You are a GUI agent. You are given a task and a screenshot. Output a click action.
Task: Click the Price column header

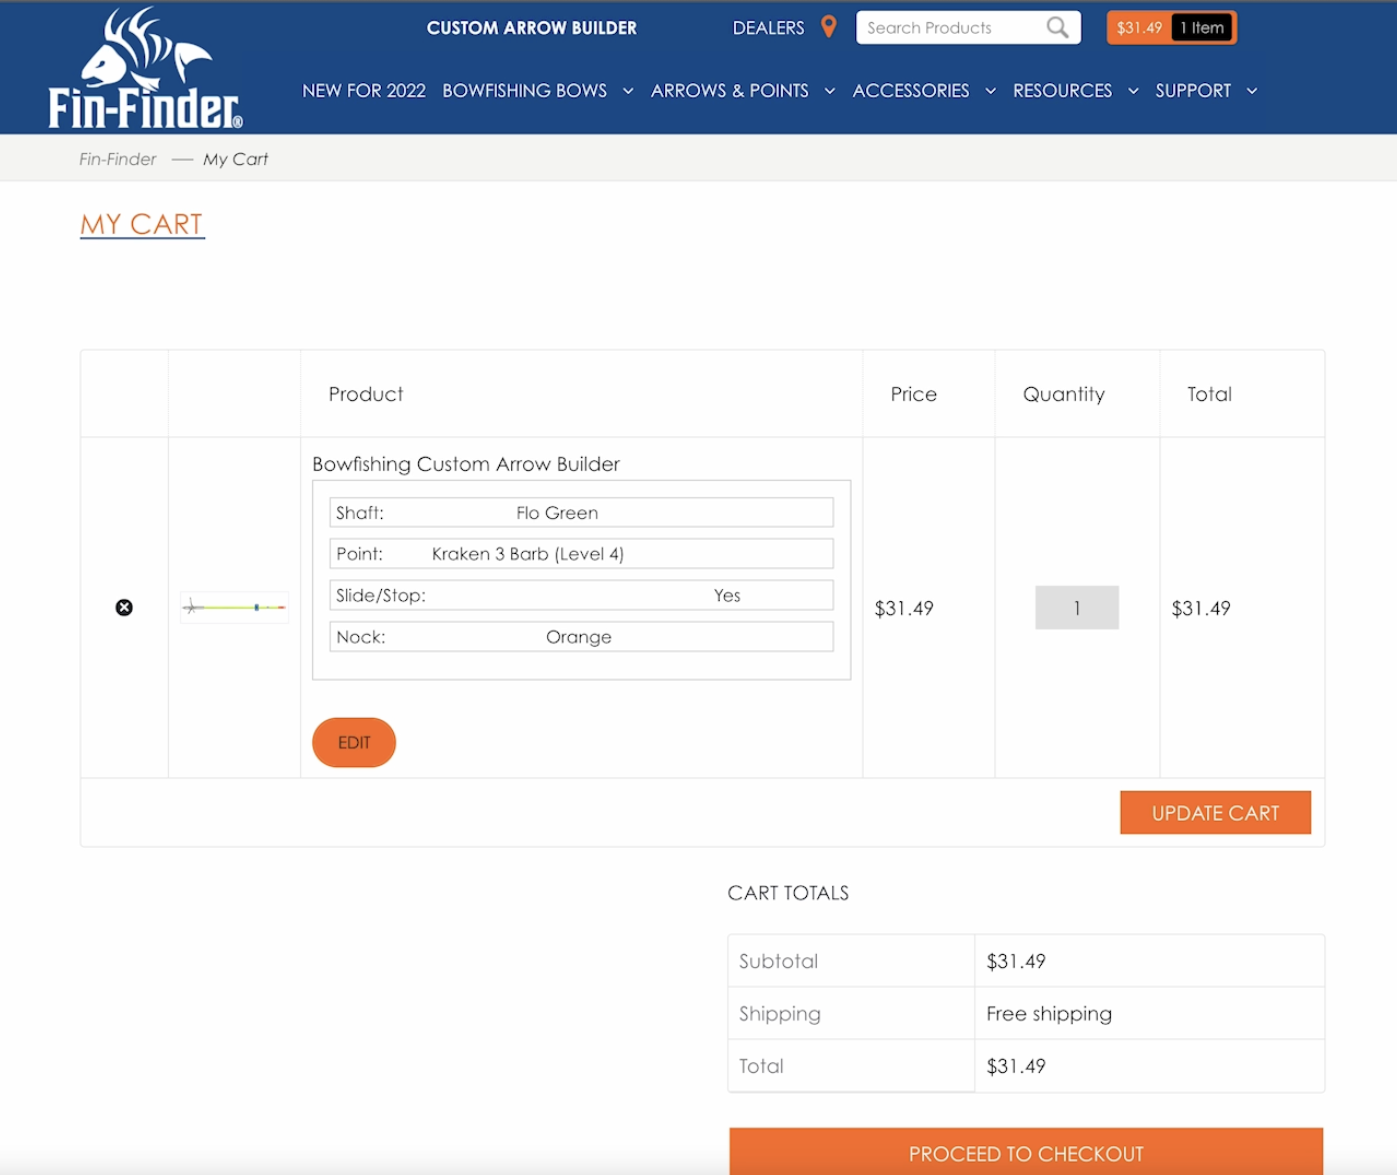[x=914, y=394]
